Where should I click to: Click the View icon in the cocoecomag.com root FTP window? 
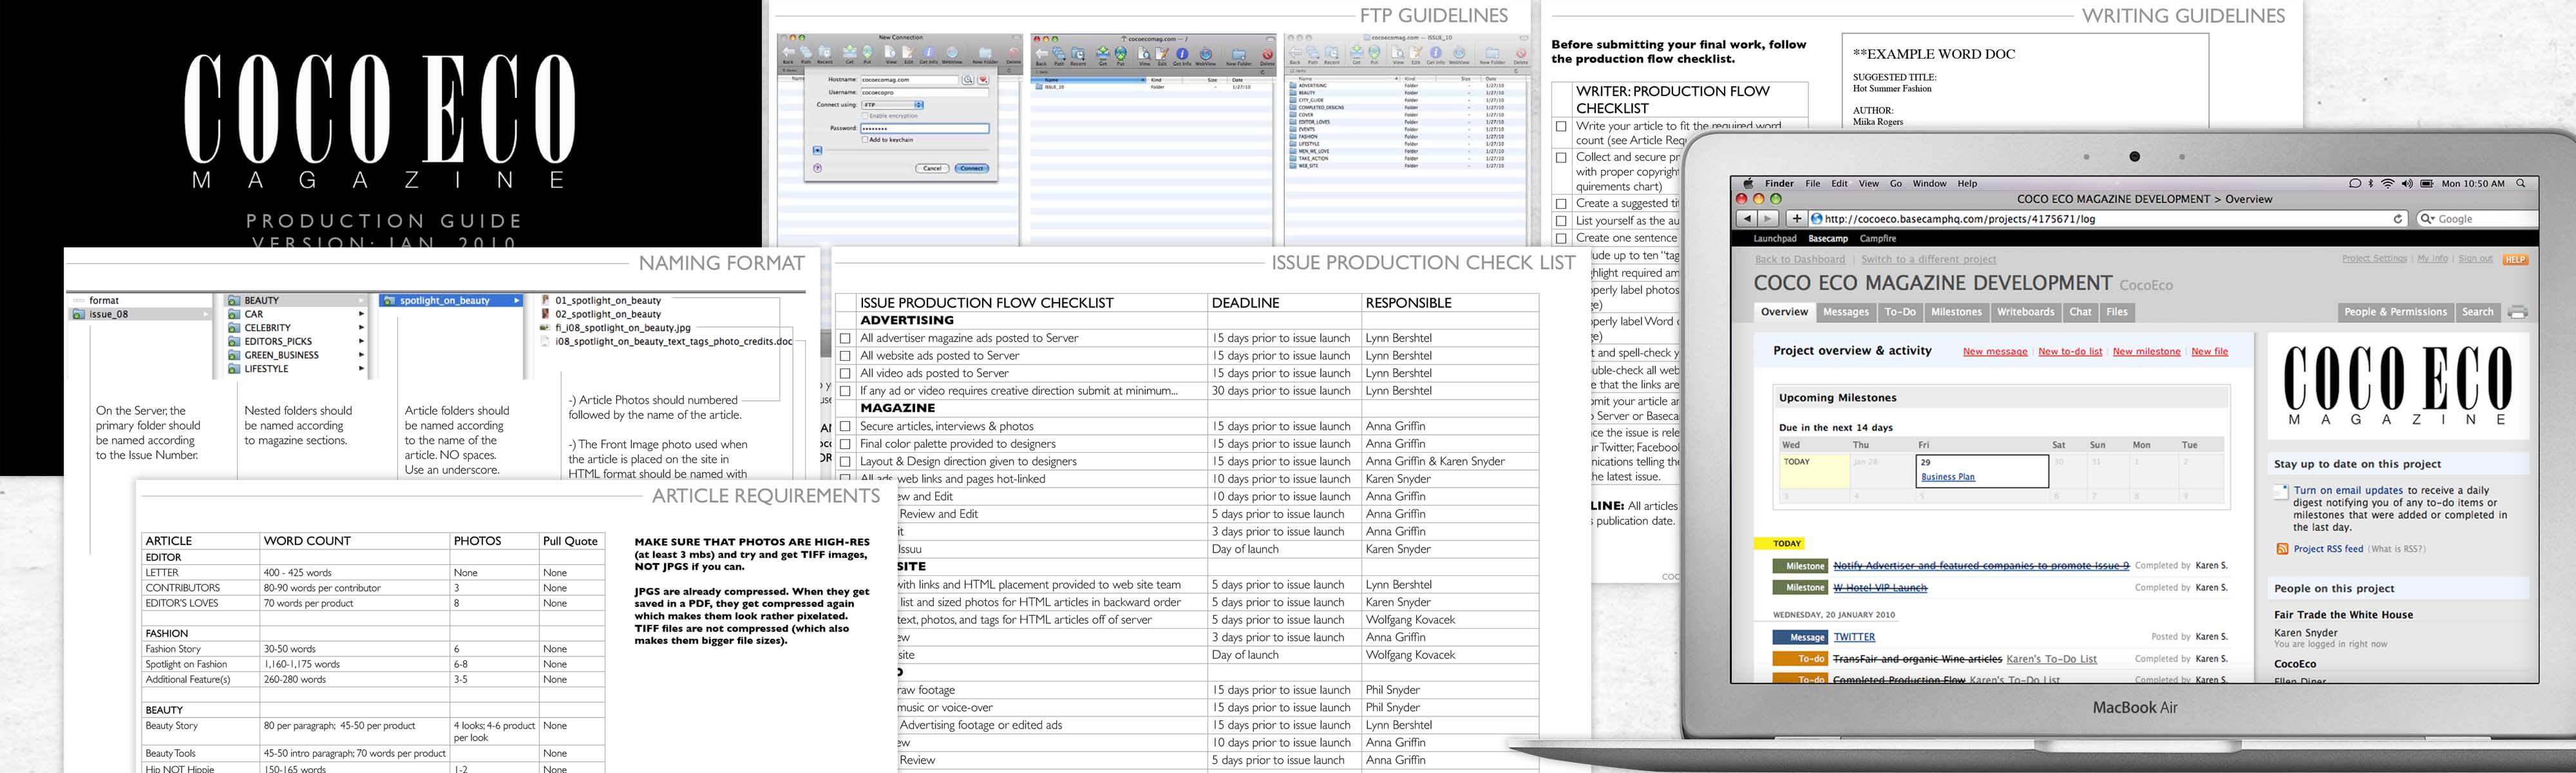click(1144, 54)
